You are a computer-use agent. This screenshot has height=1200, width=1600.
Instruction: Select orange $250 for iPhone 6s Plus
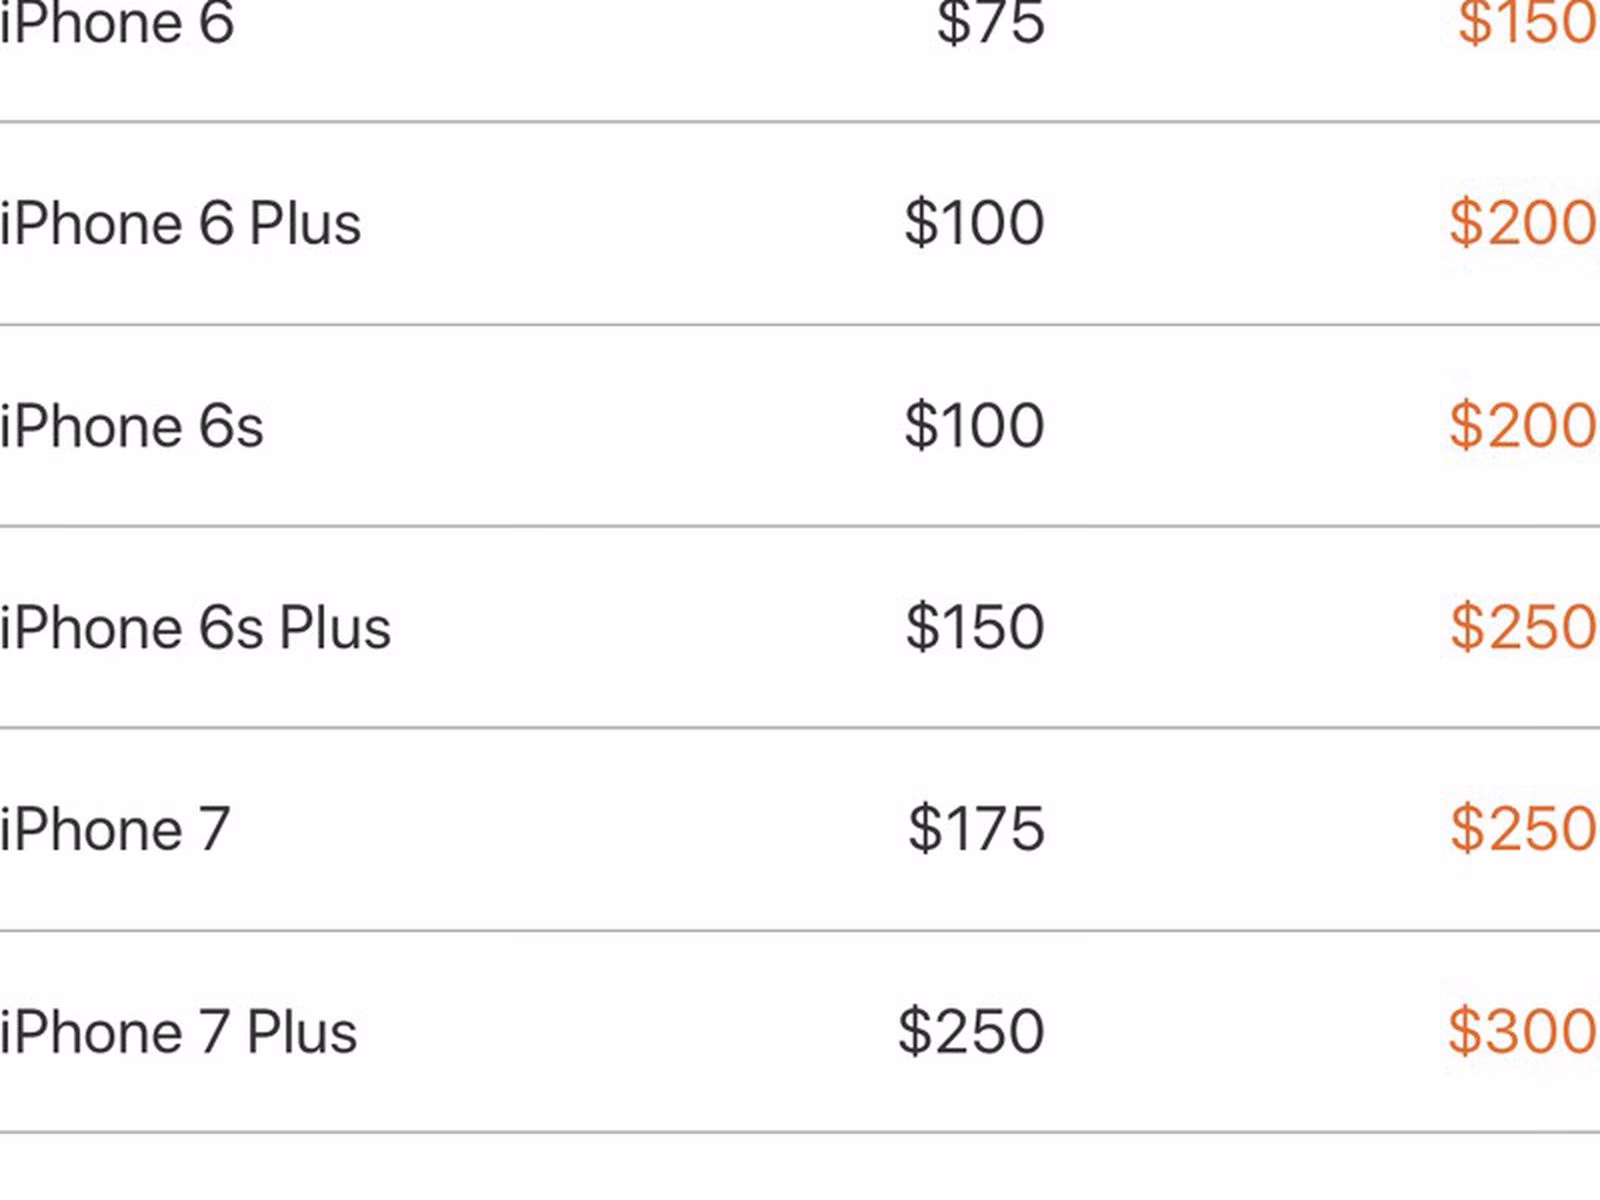pyautogui.click(x=1523, y=628)
